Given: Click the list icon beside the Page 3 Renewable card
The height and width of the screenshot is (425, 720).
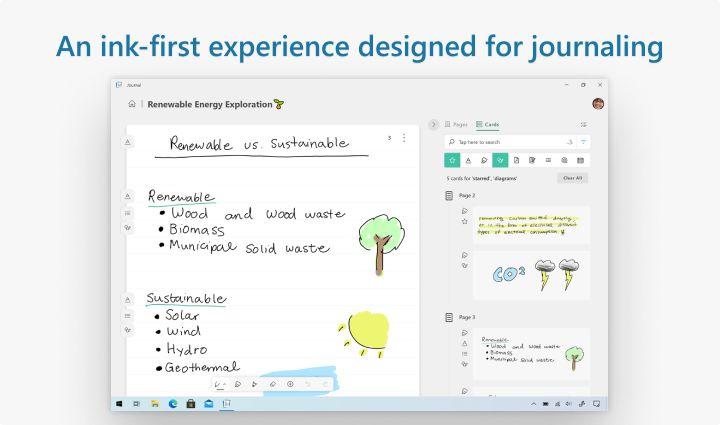Looking at the screenshot, I should click(x=465, y=354).
